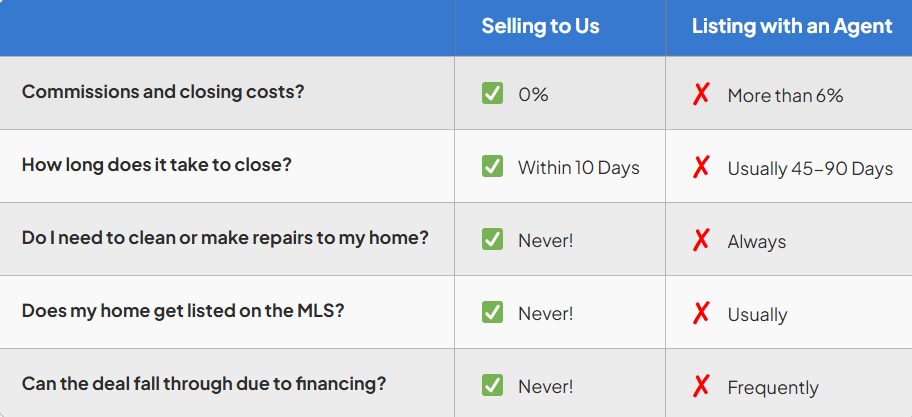Screen dimensions: 912x417
Task: Click the red X beside Usually
Action: point(701,313)
